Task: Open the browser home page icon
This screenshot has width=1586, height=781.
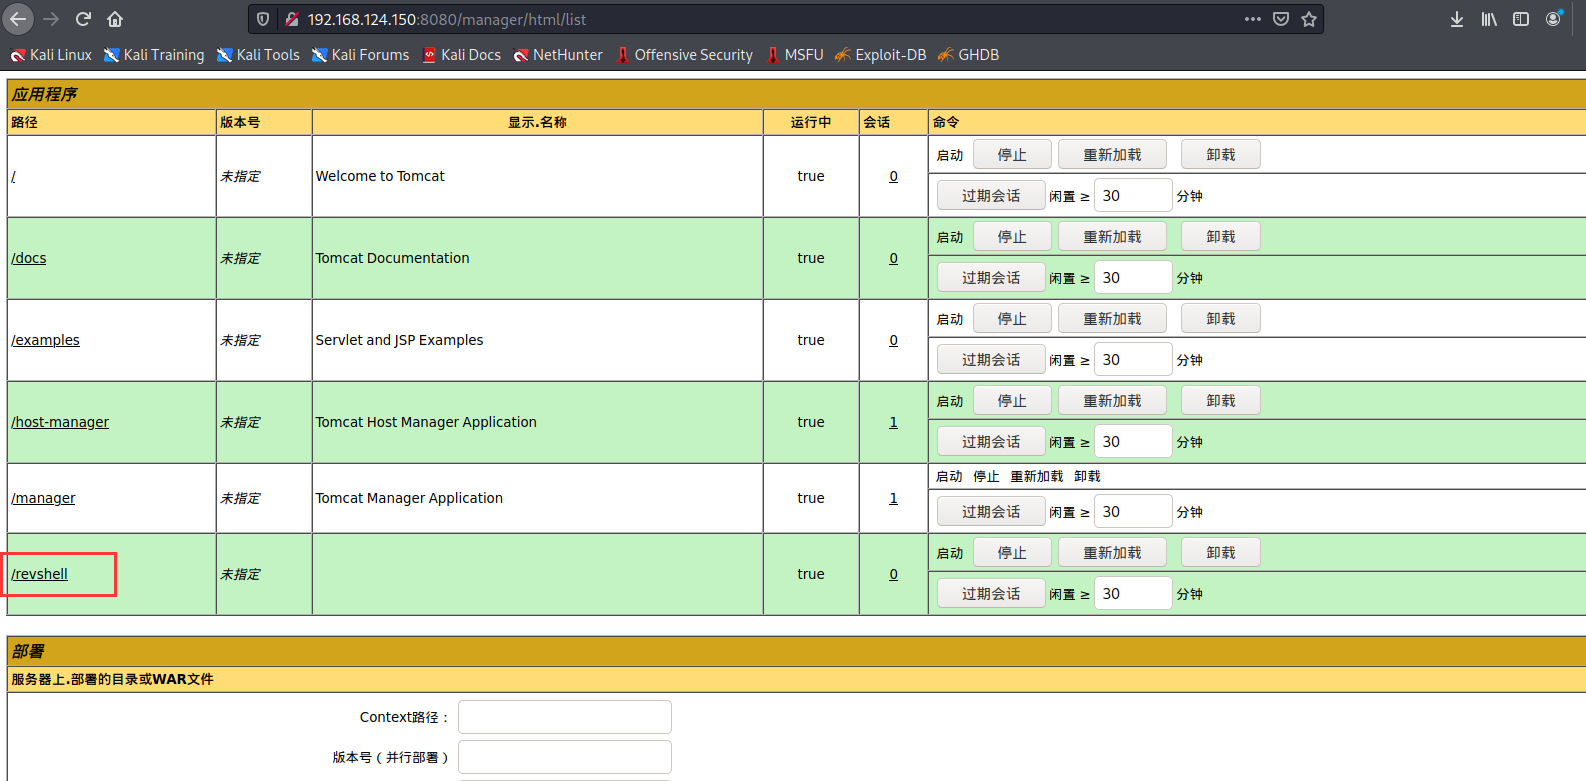Action: [115, 19]
